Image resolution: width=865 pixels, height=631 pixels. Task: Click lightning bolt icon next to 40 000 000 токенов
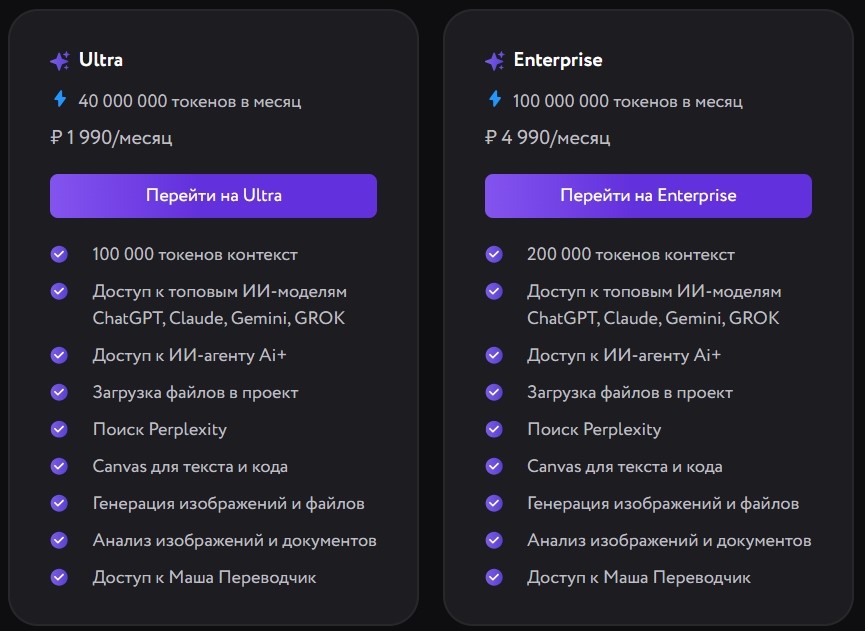[59, 99]
